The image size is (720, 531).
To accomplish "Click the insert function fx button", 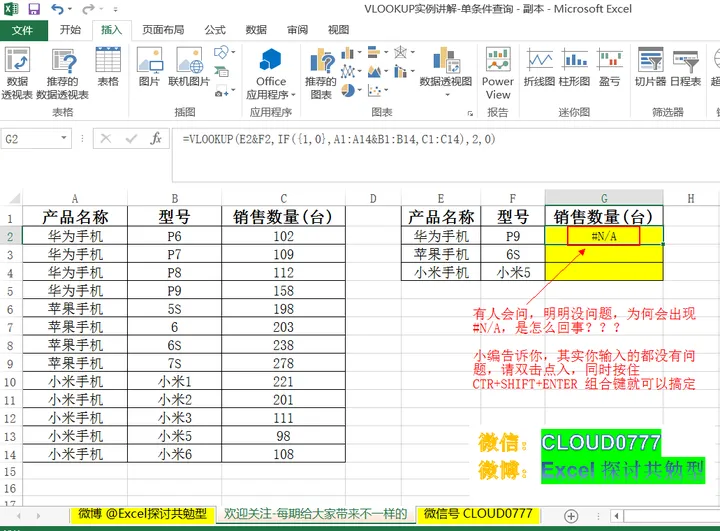I will pos(156,138).
